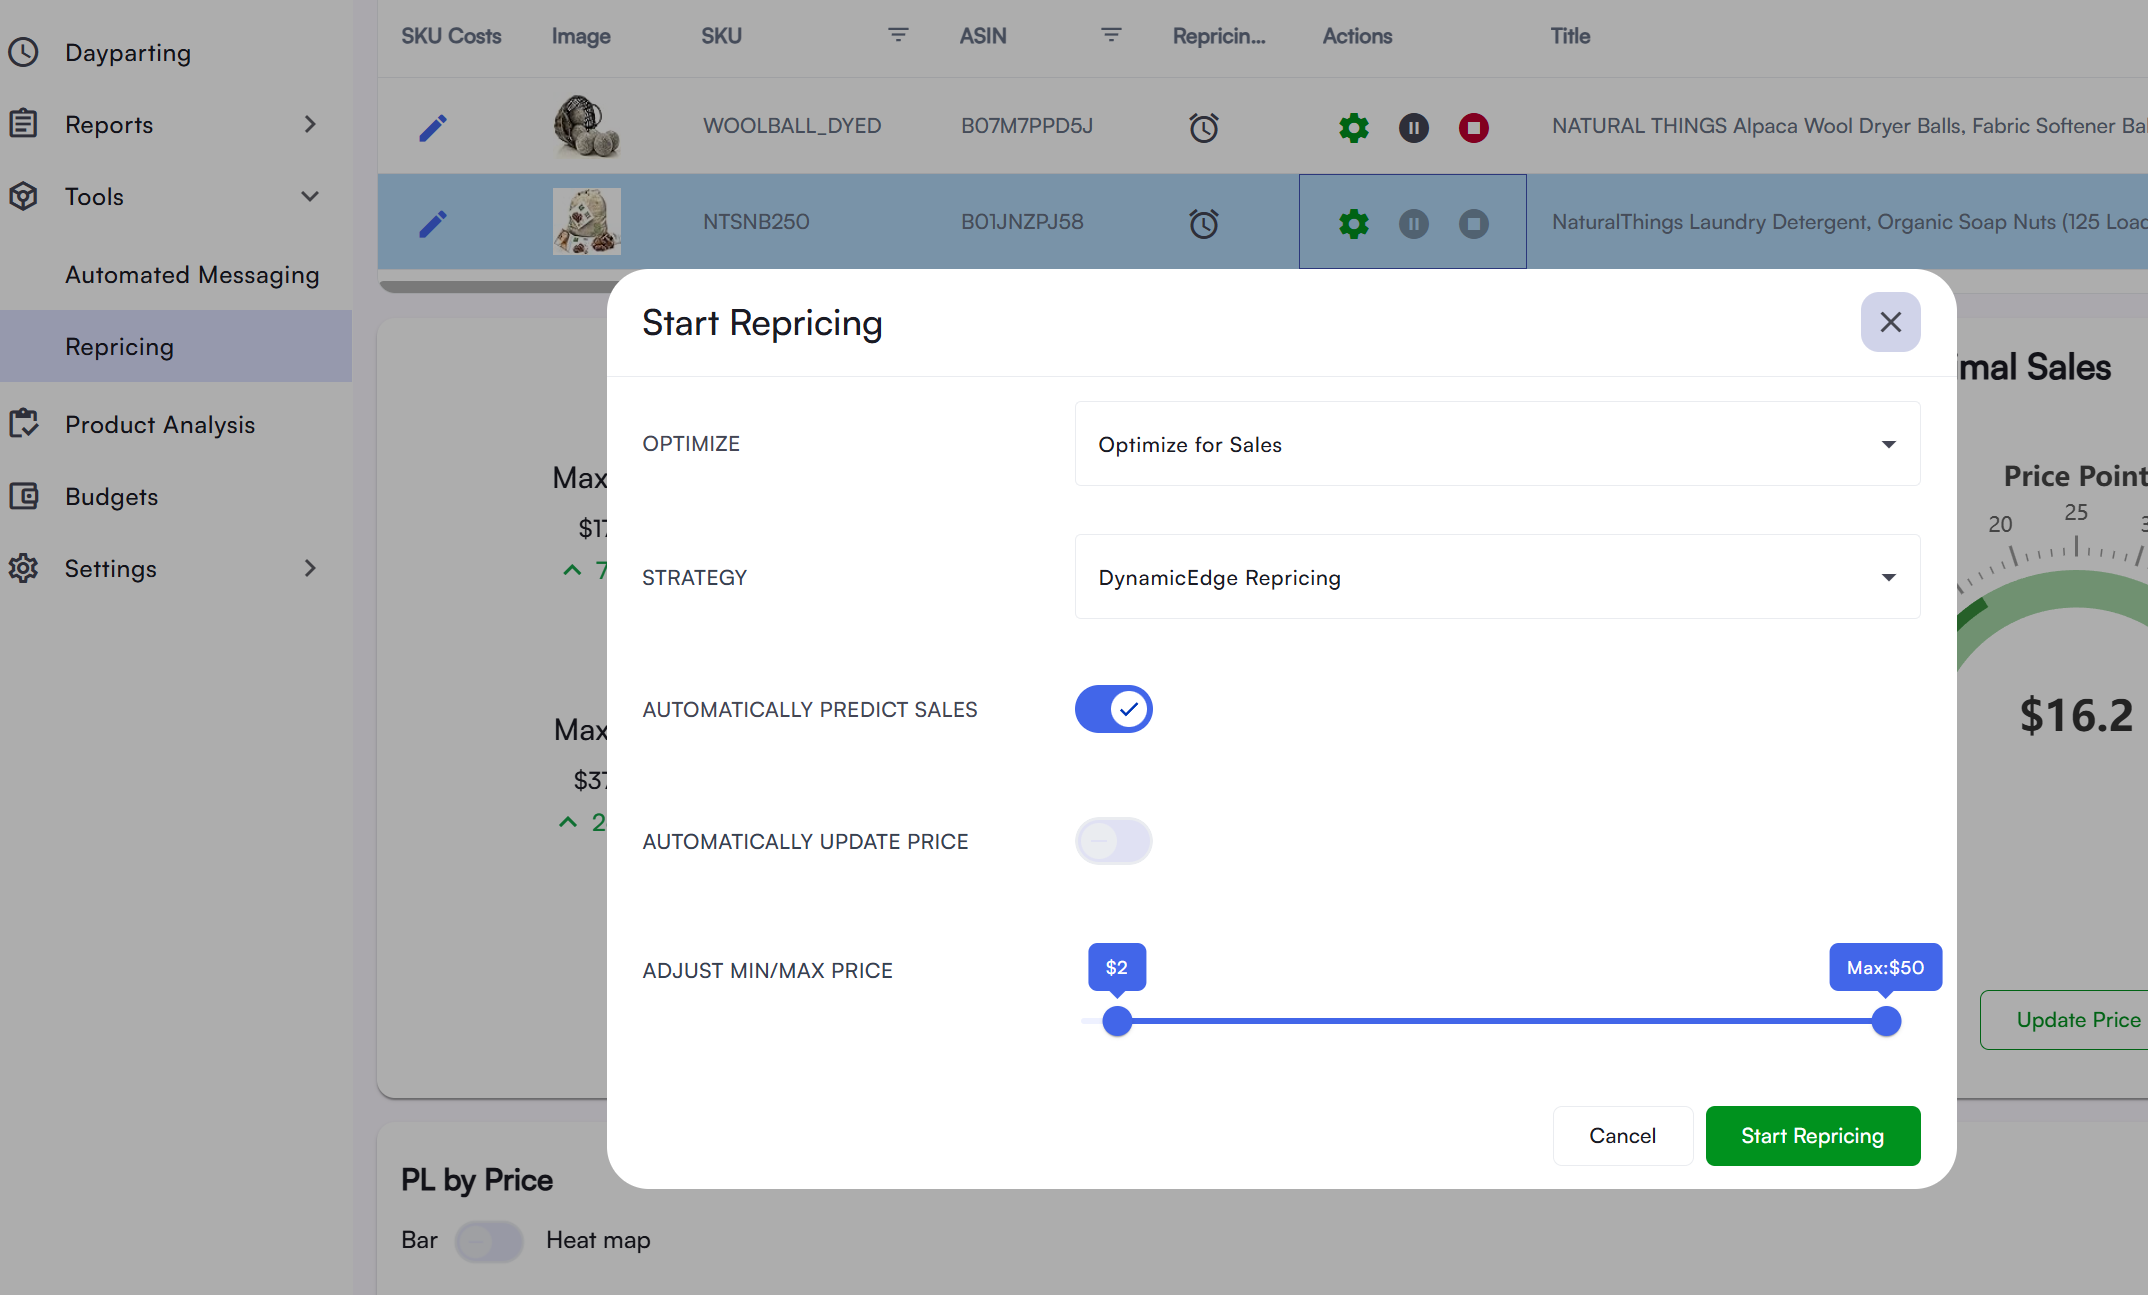Open the SKU column filter icon
The image size is (2148, 1295).
point(898,35)
